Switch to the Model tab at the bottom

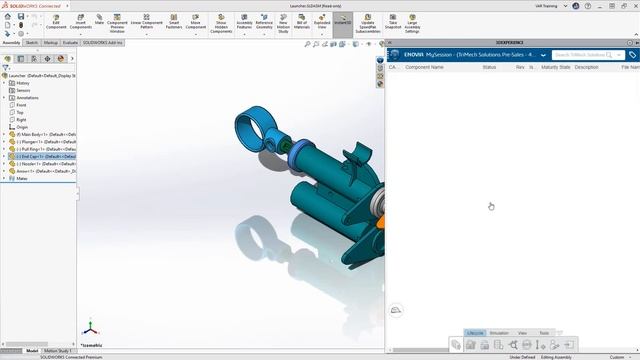[x=32, y=351]
